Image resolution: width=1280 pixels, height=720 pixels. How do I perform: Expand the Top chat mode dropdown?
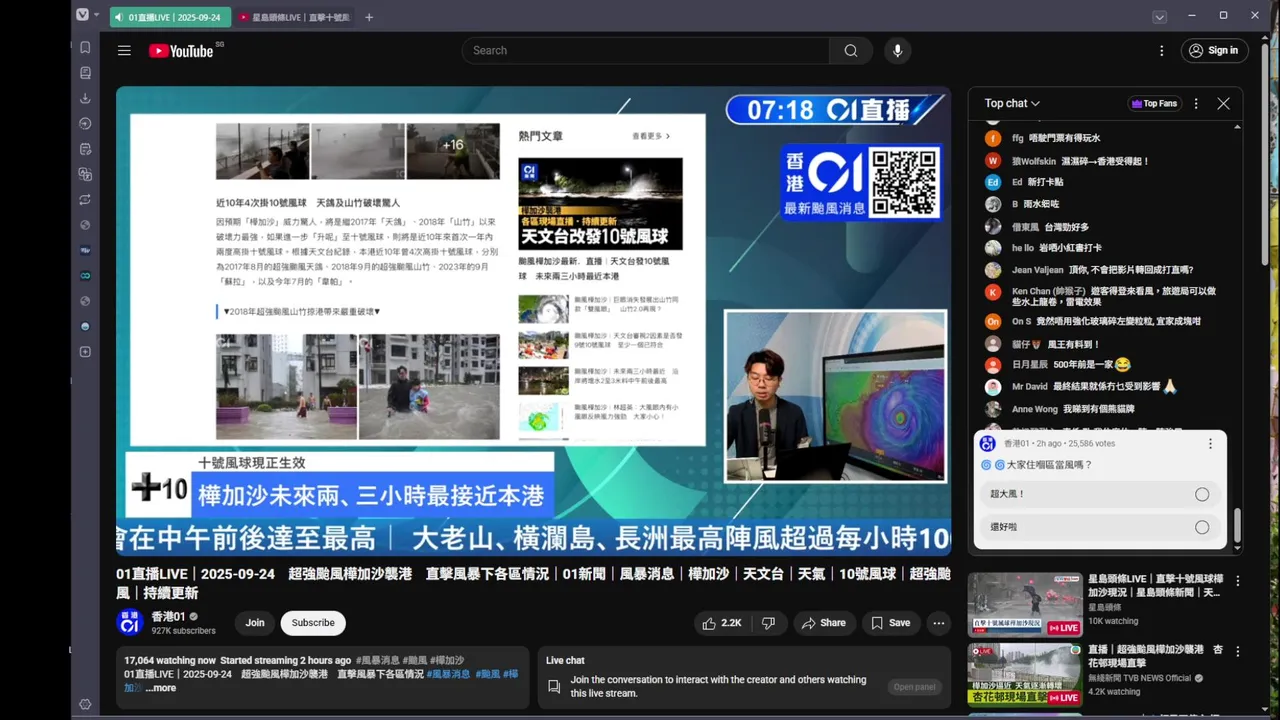[x=1012, y=103]
